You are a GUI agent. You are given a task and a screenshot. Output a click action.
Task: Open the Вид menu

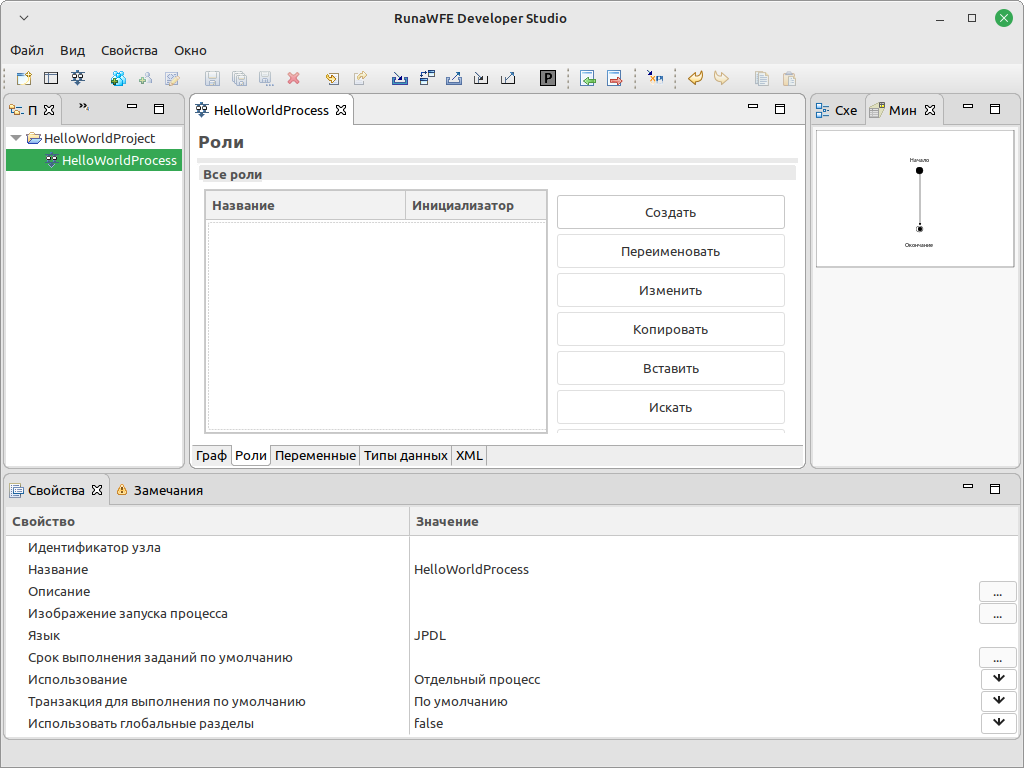coord(72,50)
